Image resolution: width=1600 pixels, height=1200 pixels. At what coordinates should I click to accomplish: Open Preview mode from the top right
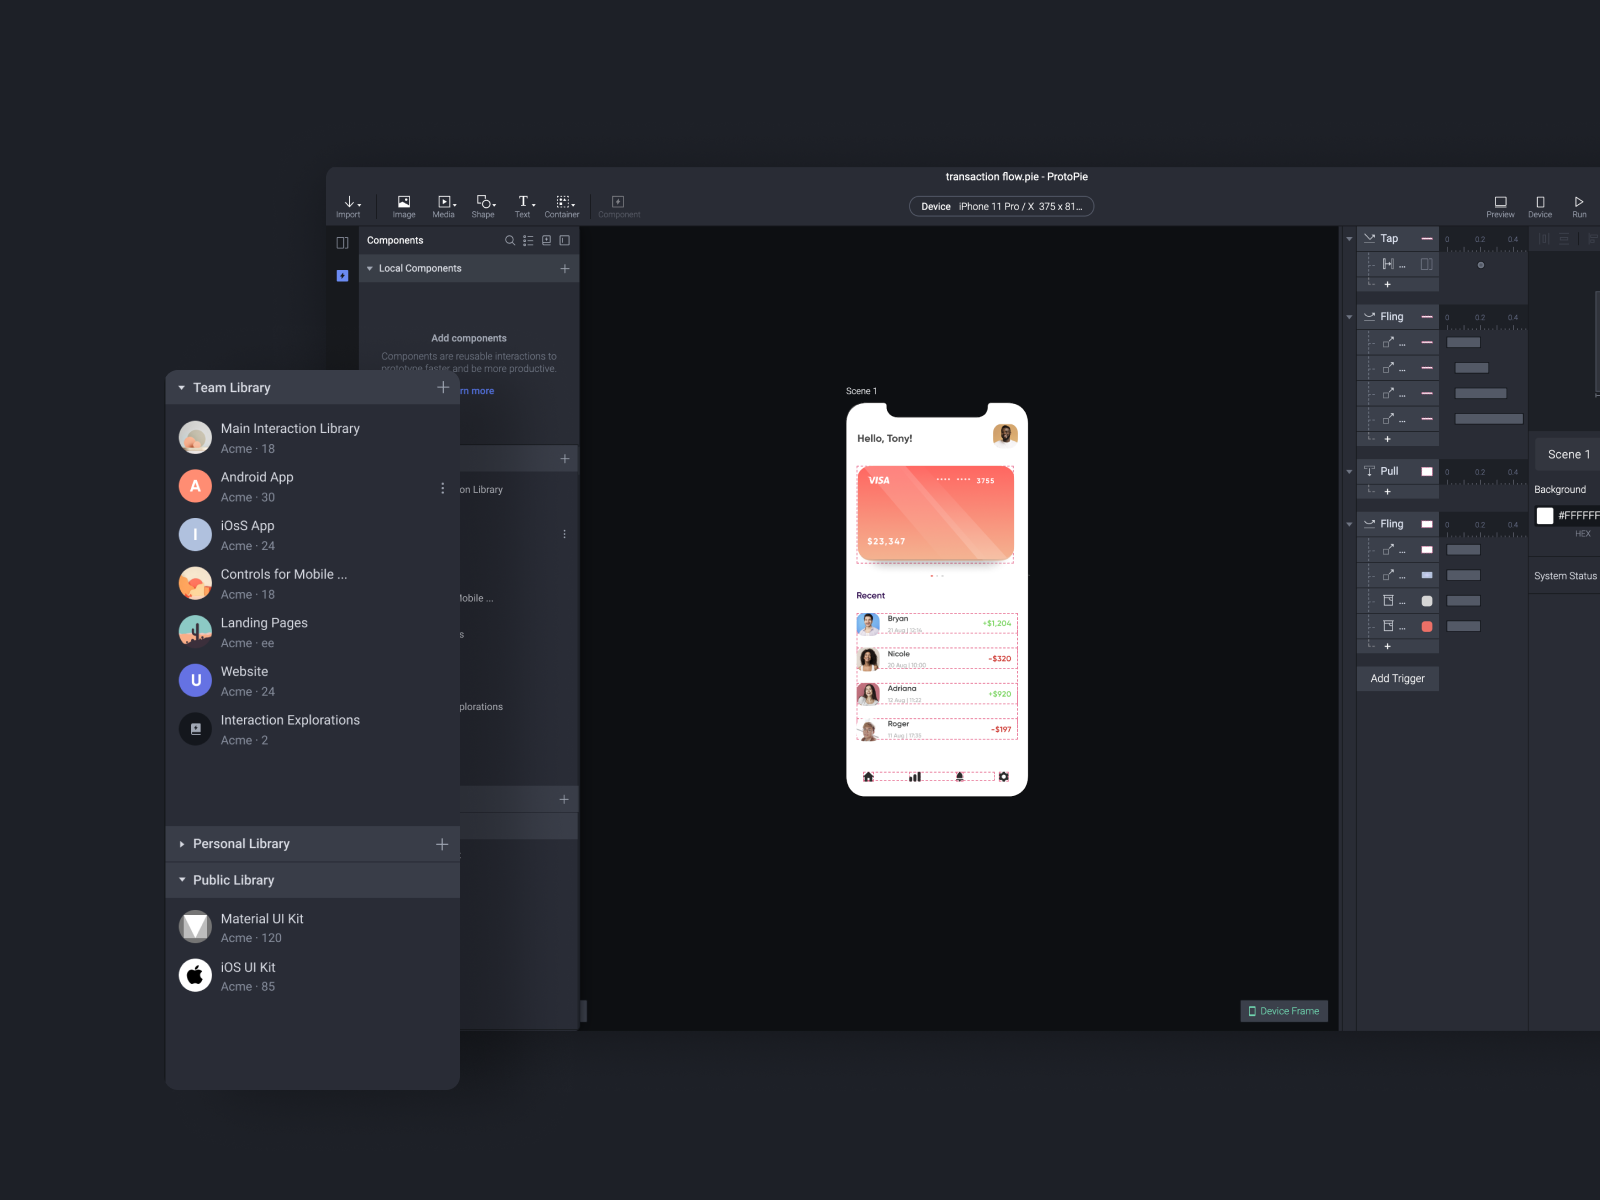pos(1500,205)
